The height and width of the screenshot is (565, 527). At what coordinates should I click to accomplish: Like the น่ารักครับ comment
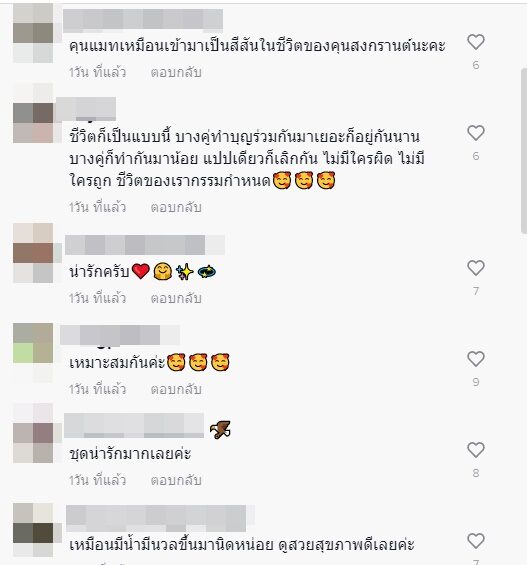475,268
